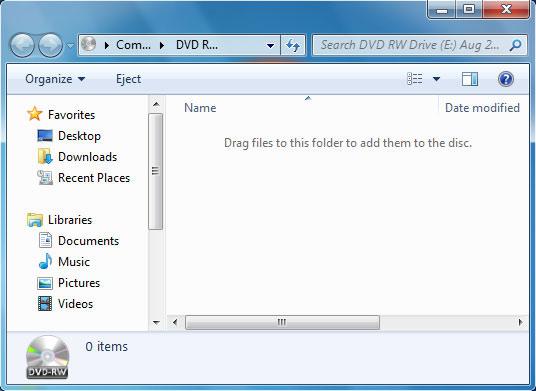
Task: Click the Recent Places icon
Action: (45, 178)
